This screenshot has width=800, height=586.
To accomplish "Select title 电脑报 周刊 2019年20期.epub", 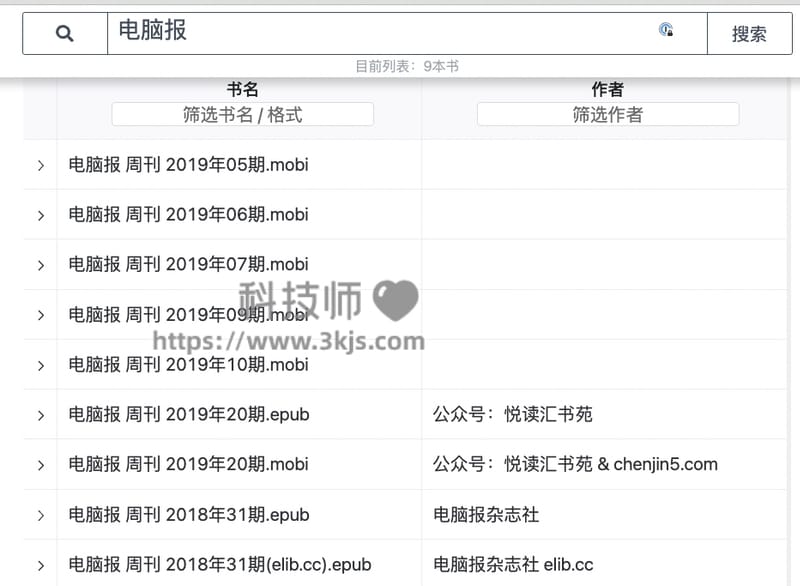I will pos(189,415).
